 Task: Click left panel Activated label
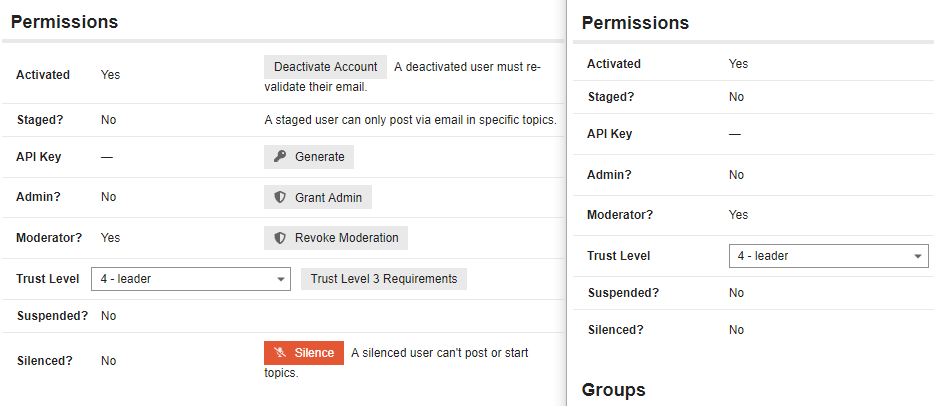point(43,75)
